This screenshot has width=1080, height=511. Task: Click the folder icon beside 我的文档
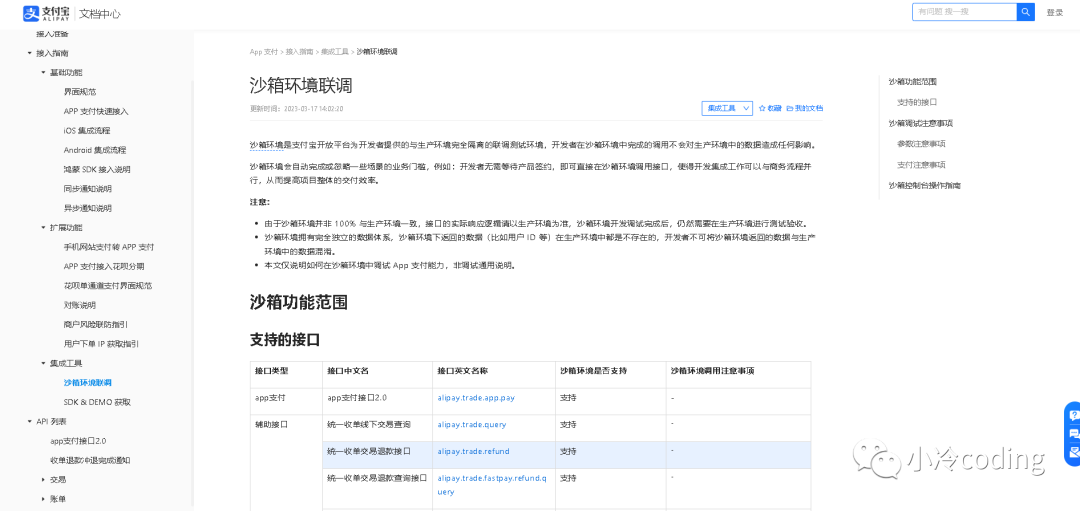tap(790, 108)
